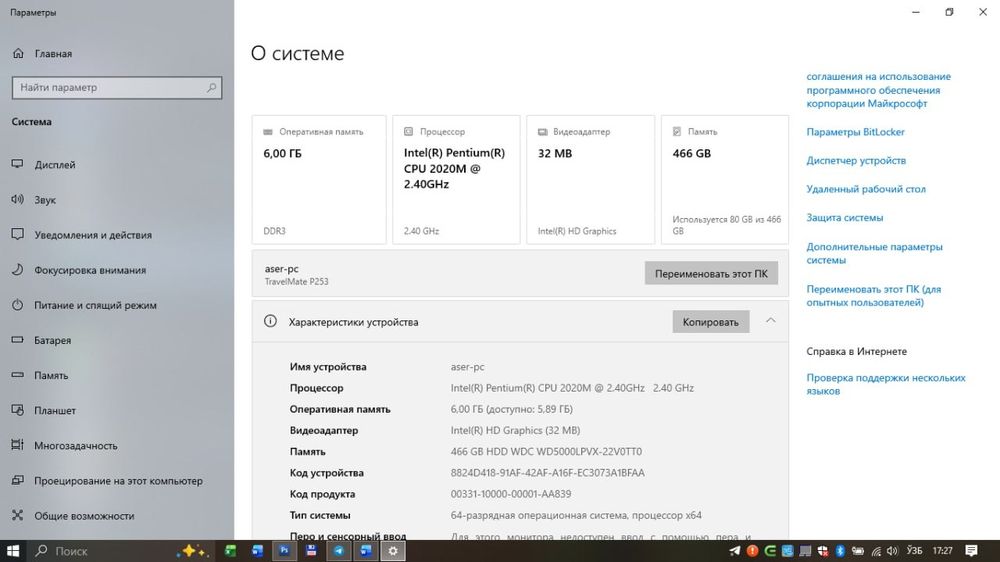The image size is (1000, 562).
Task: Open the first Word icon on the taskbar
Action: [258, 551]
